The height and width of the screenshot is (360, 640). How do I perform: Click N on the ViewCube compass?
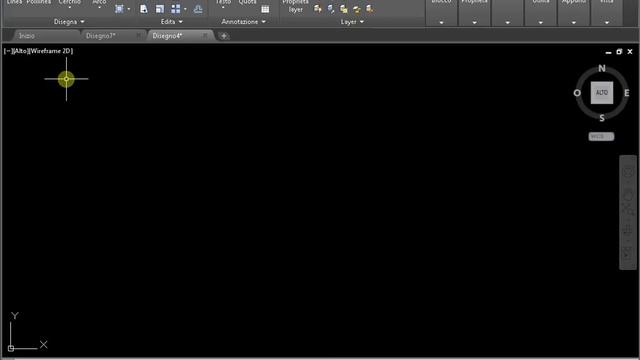(x=602, y=68)
